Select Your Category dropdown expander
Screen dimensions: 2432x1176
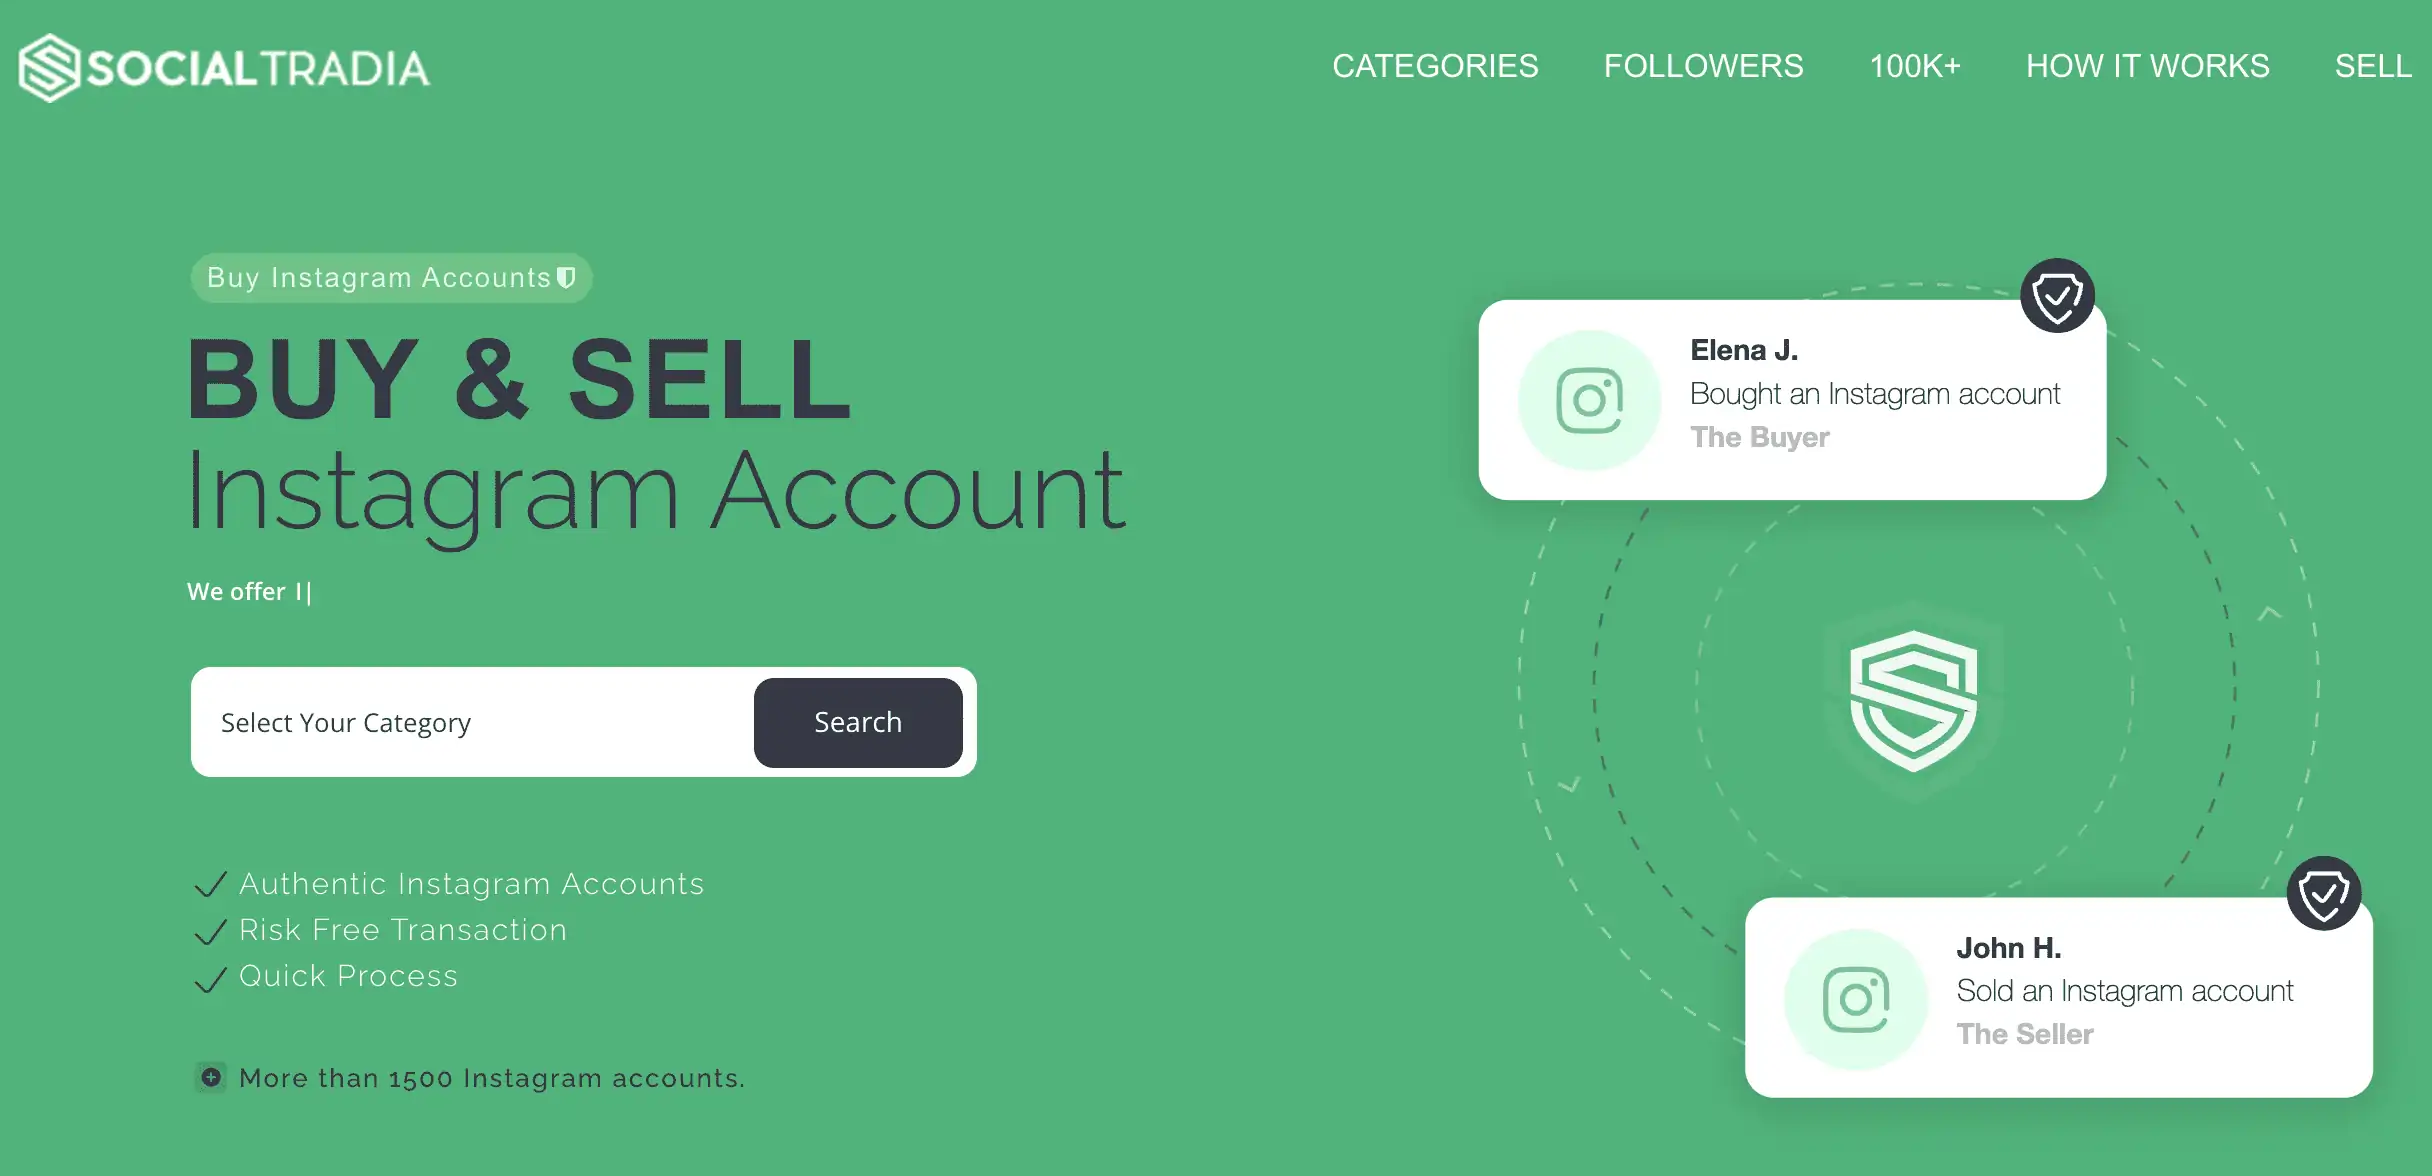pos(468,720)
